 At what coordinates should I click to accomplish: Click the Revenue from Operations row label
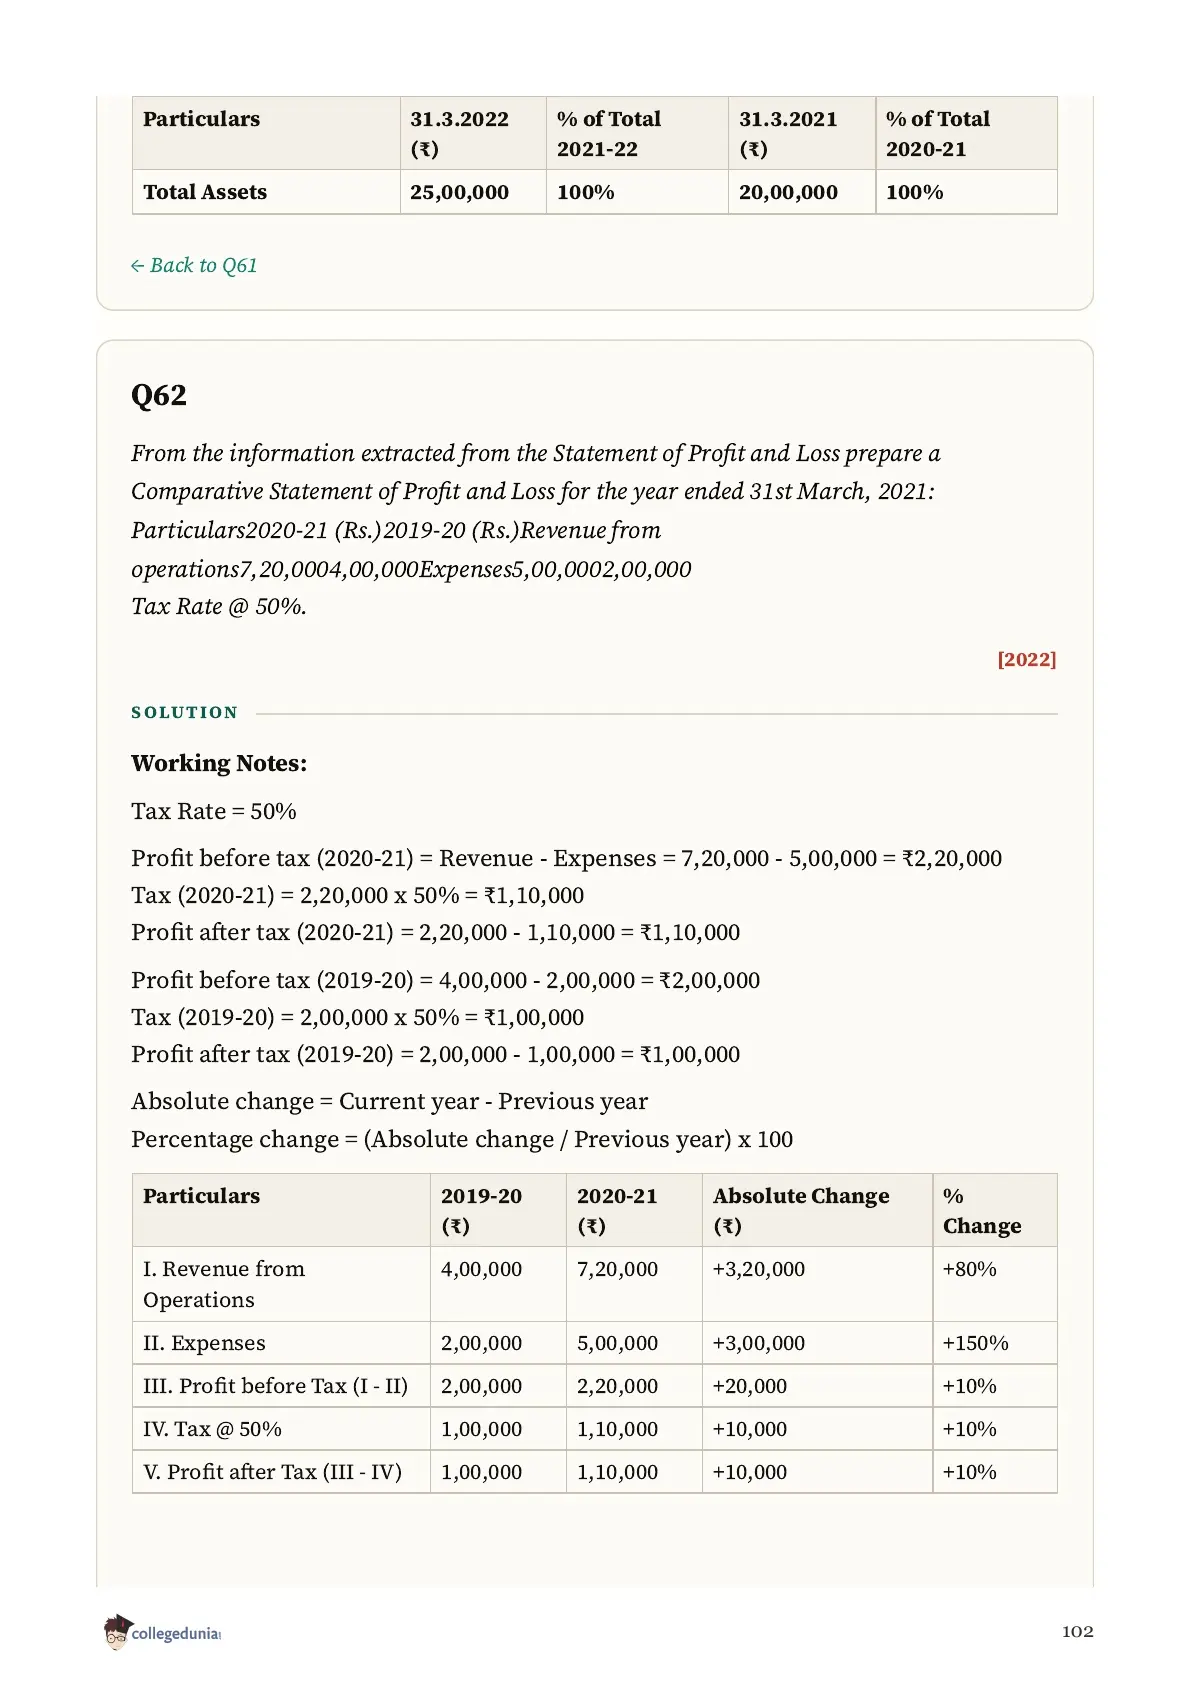(224, 1284)
